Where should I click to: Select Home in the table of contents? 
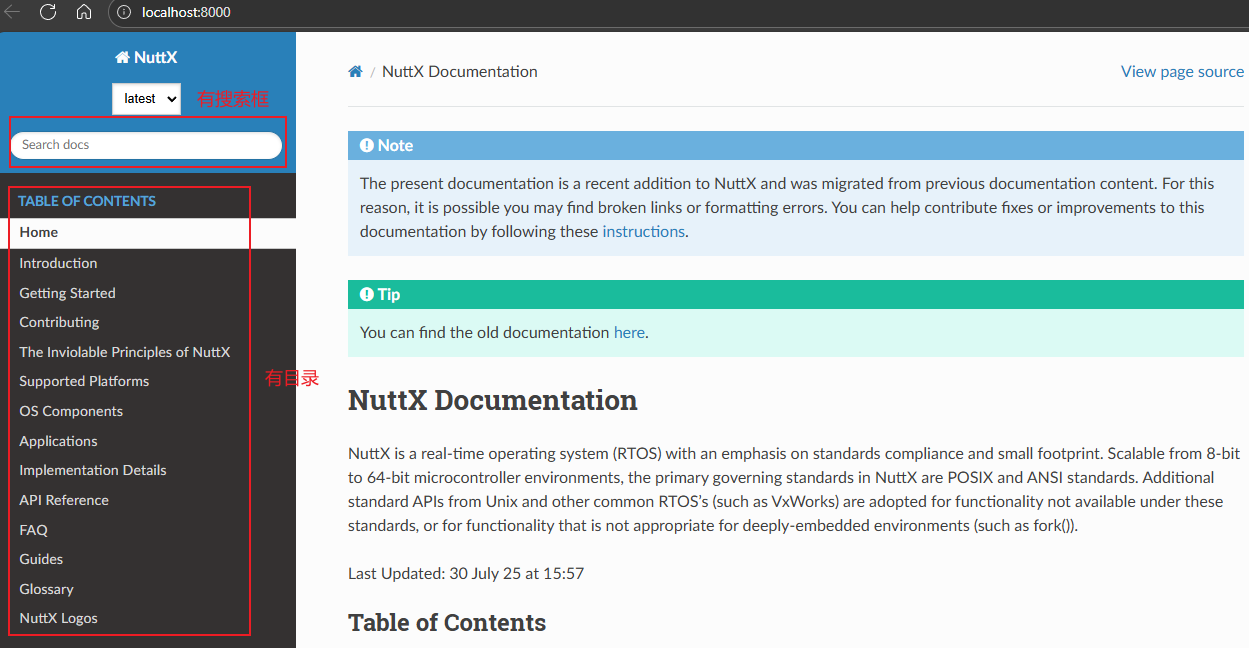click(x=148, y=232)
